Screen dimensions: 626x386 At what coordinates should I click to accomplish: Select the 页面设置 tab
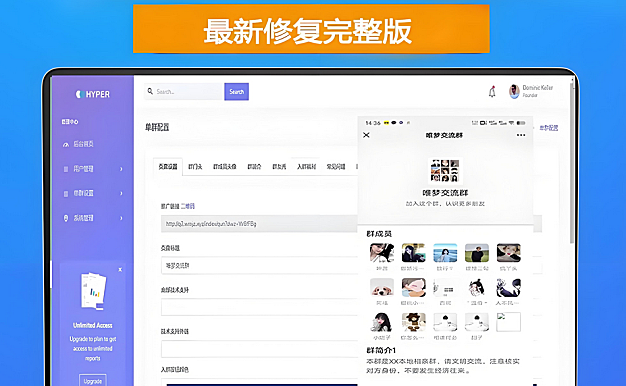coord(168,167)
